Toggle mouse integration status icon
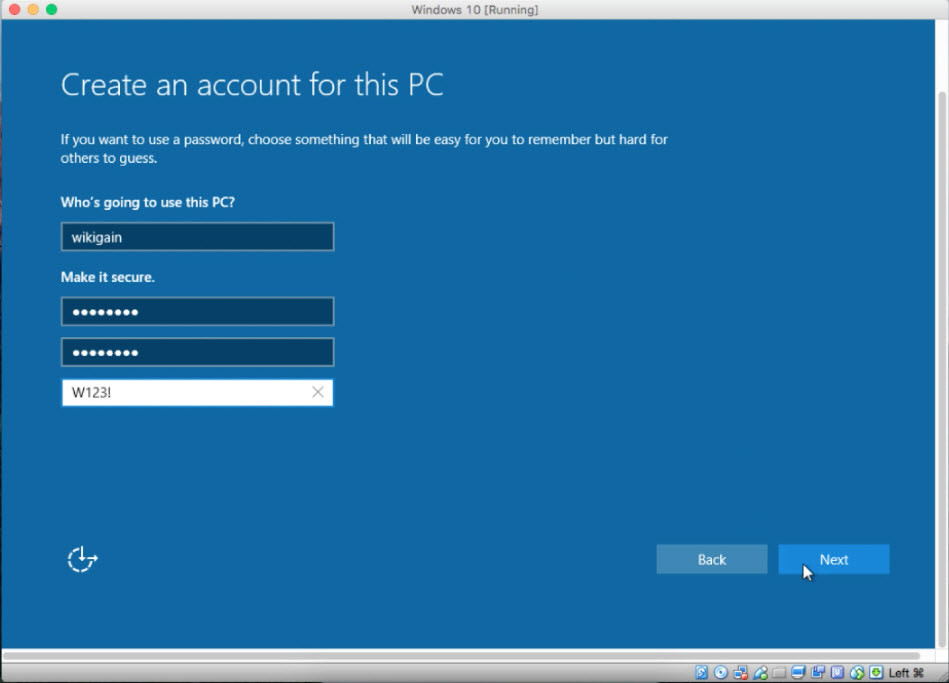The image size is (949, 683). [857, 672]
